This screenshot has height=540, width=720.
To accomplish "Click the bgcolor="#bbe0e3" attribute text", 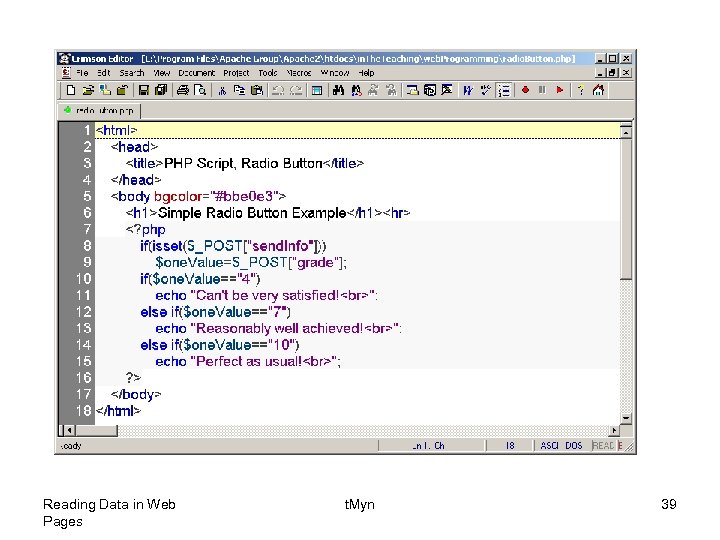I will [216, 197].
